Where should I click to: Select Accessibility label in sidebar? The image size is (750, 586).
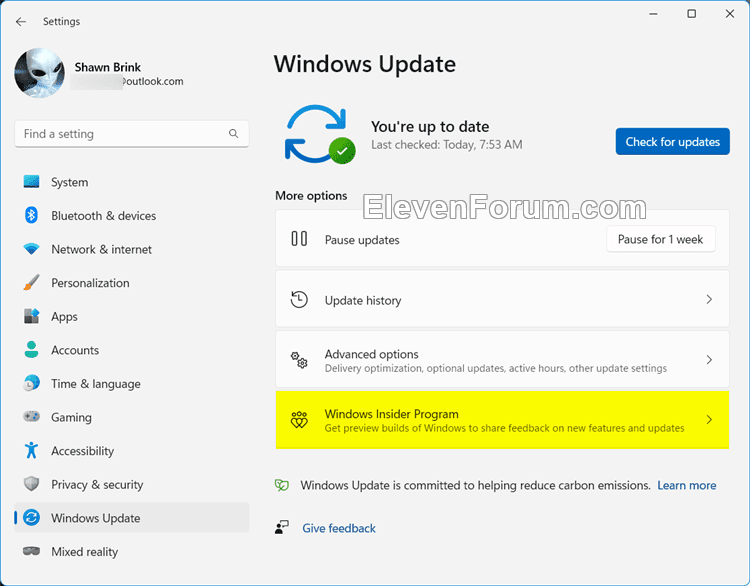tap(83, 451)
